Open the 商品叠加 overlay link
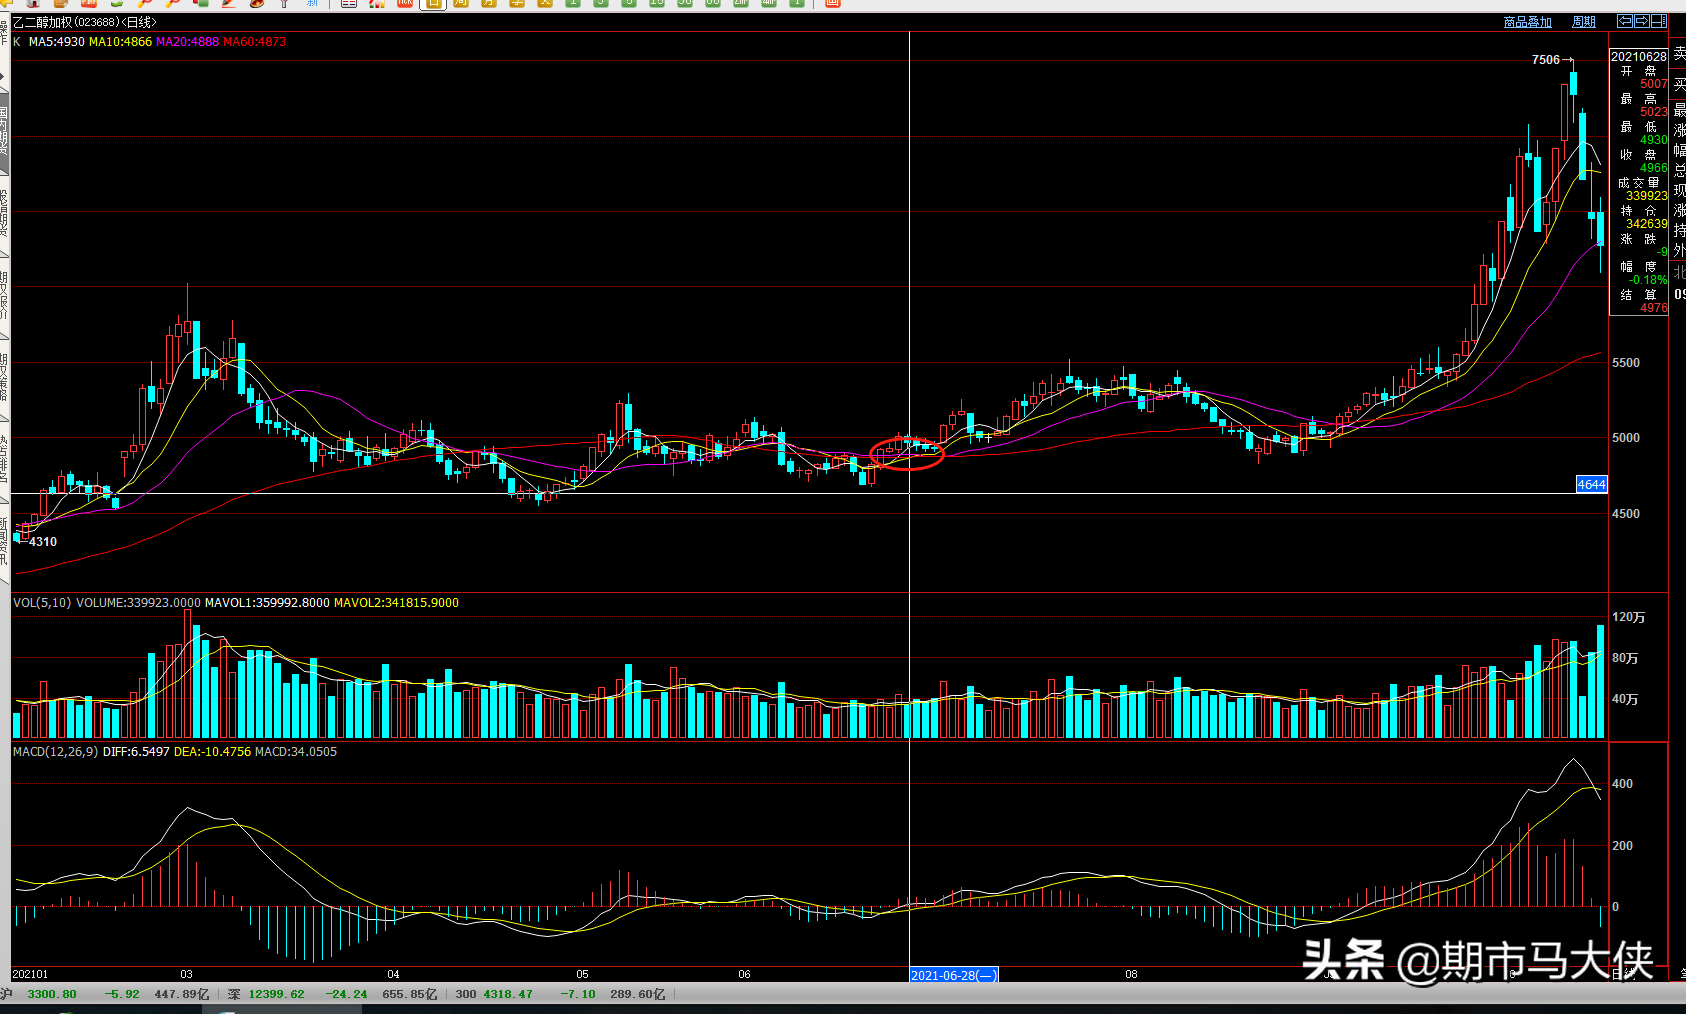The image size is (1686, 1014). [x=1528, y=22]
